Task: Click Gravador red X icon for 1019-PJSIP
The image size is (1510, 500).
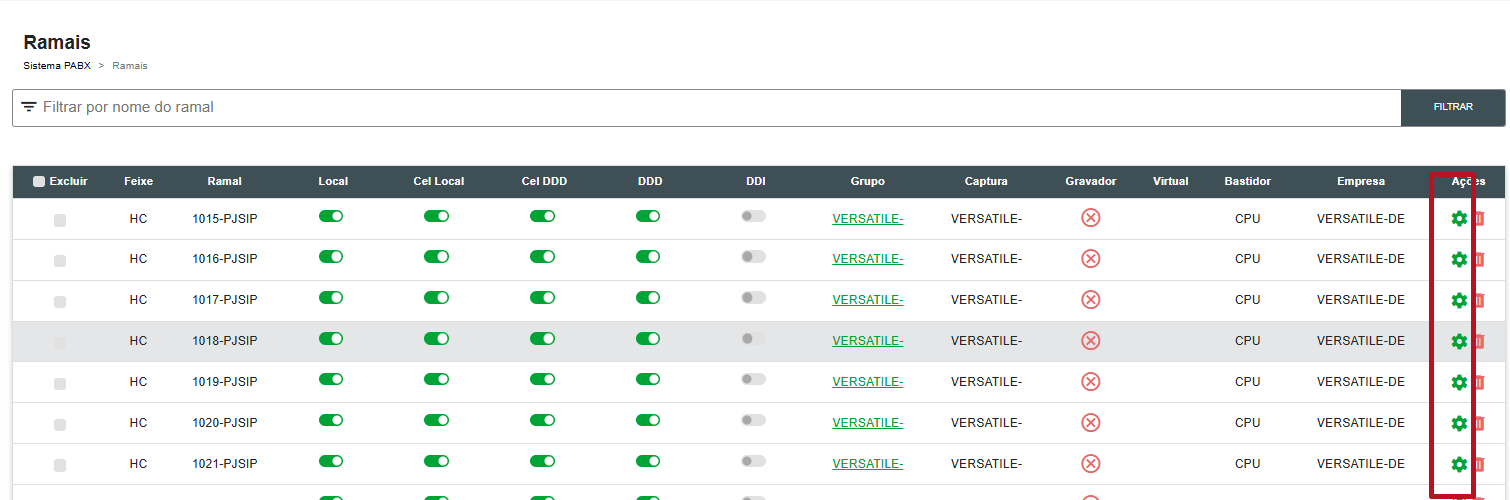Action: tap(1091, 381)
